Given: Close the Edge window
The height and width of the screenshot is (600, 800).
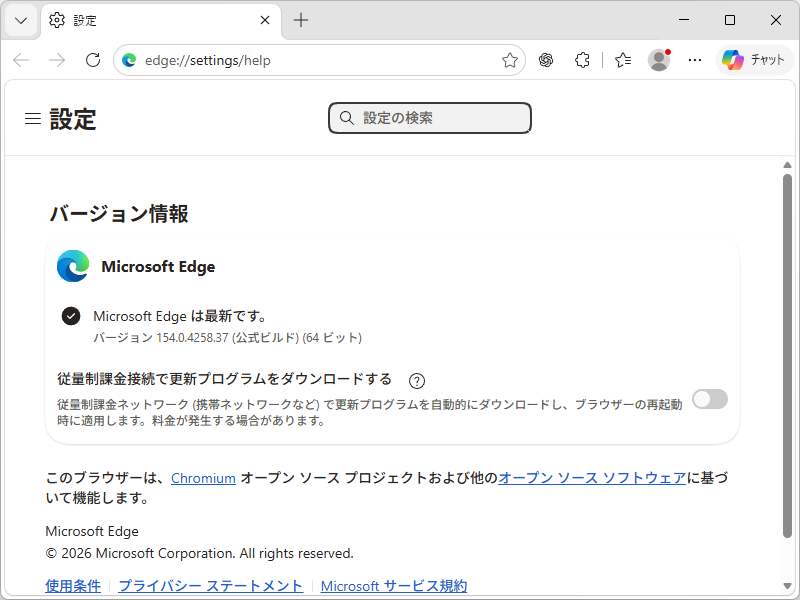Looking at the screenshot, I should tap(776, 20).
